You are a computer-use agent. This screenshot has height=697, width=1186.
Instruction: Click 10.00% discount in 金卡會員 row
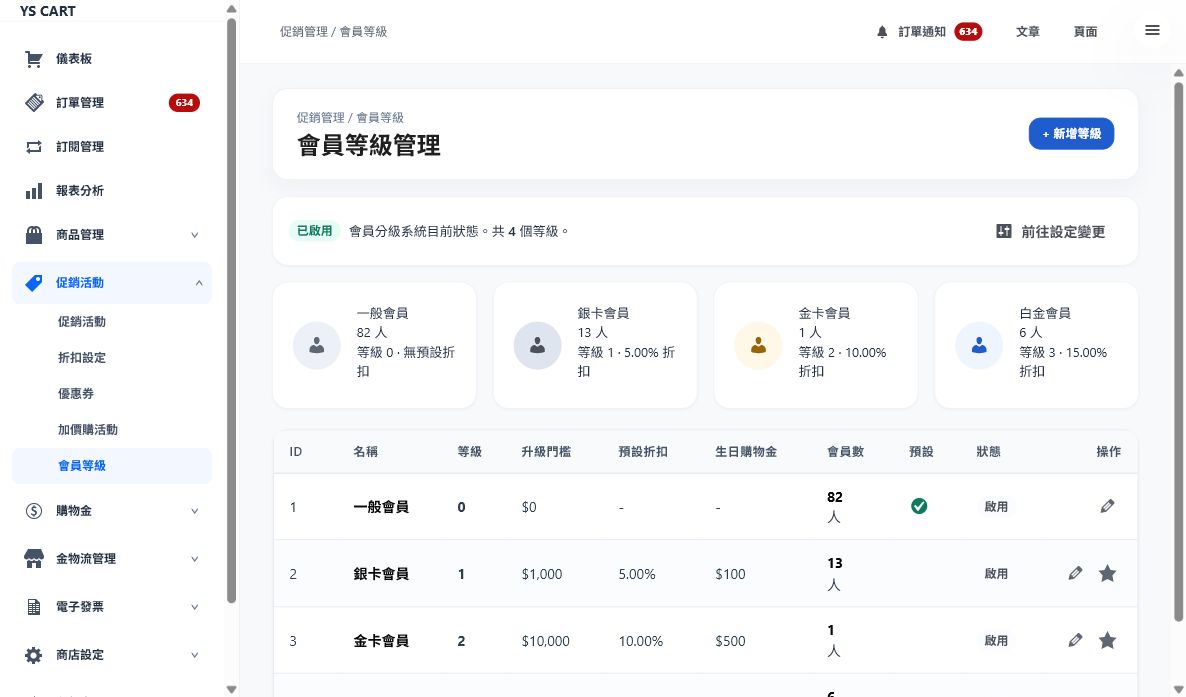tap(641, 641)
